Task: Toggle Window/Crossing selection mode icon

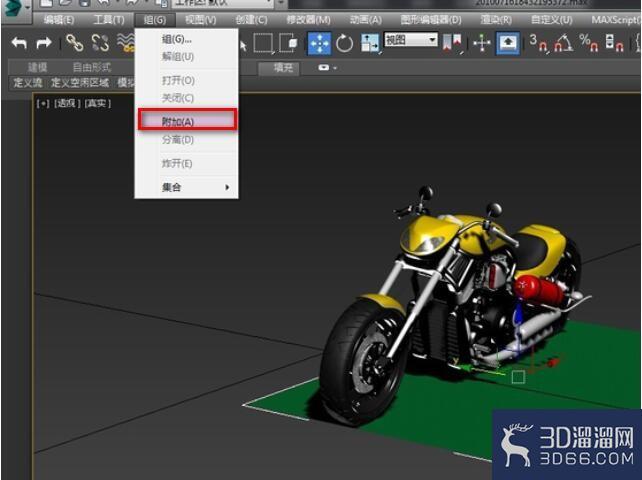Action: tap(288, 43)
